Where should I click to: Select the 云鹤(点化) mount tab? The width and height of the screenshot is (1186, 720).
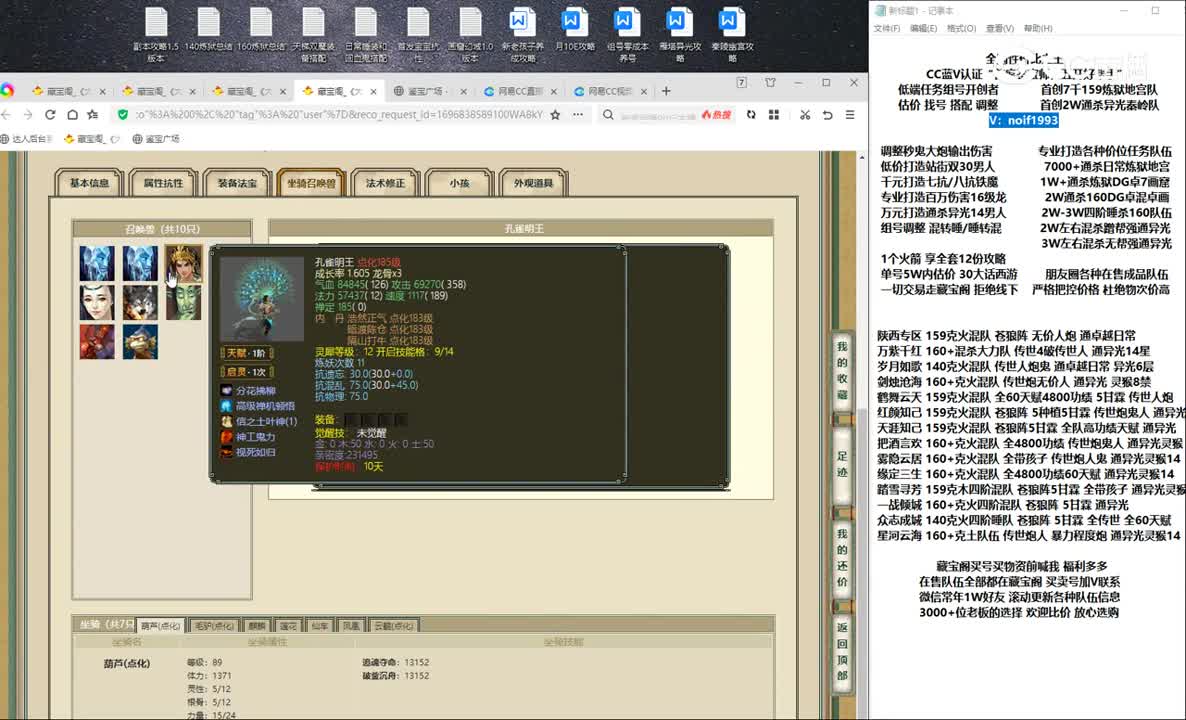[393, 625]
